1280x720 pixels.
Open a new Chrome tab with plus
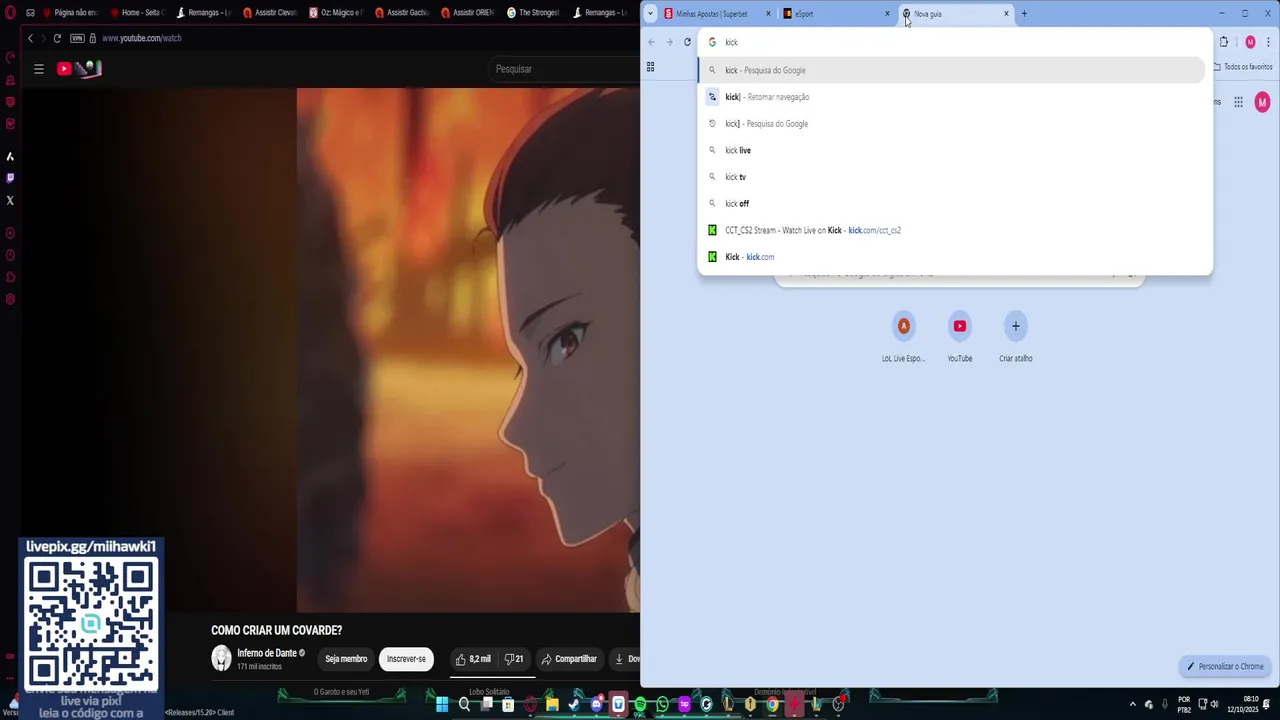[x=1024, y=14]
